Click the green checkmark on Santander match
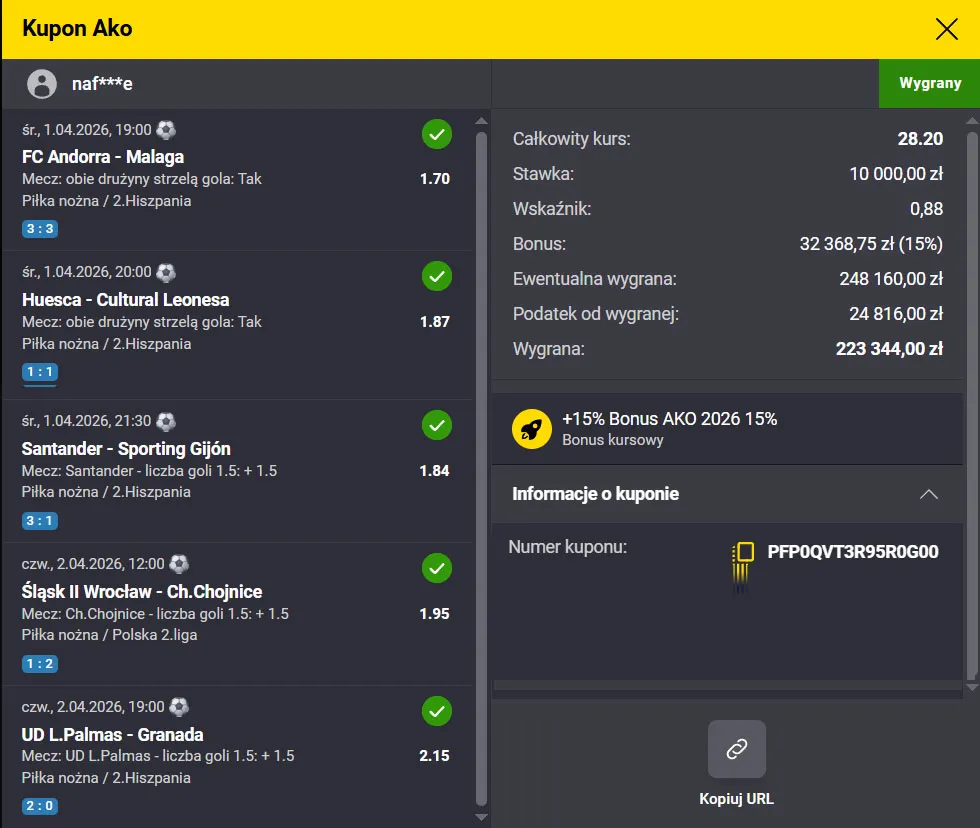This screenshot has width=980, height=828. [x=436, y=426]
